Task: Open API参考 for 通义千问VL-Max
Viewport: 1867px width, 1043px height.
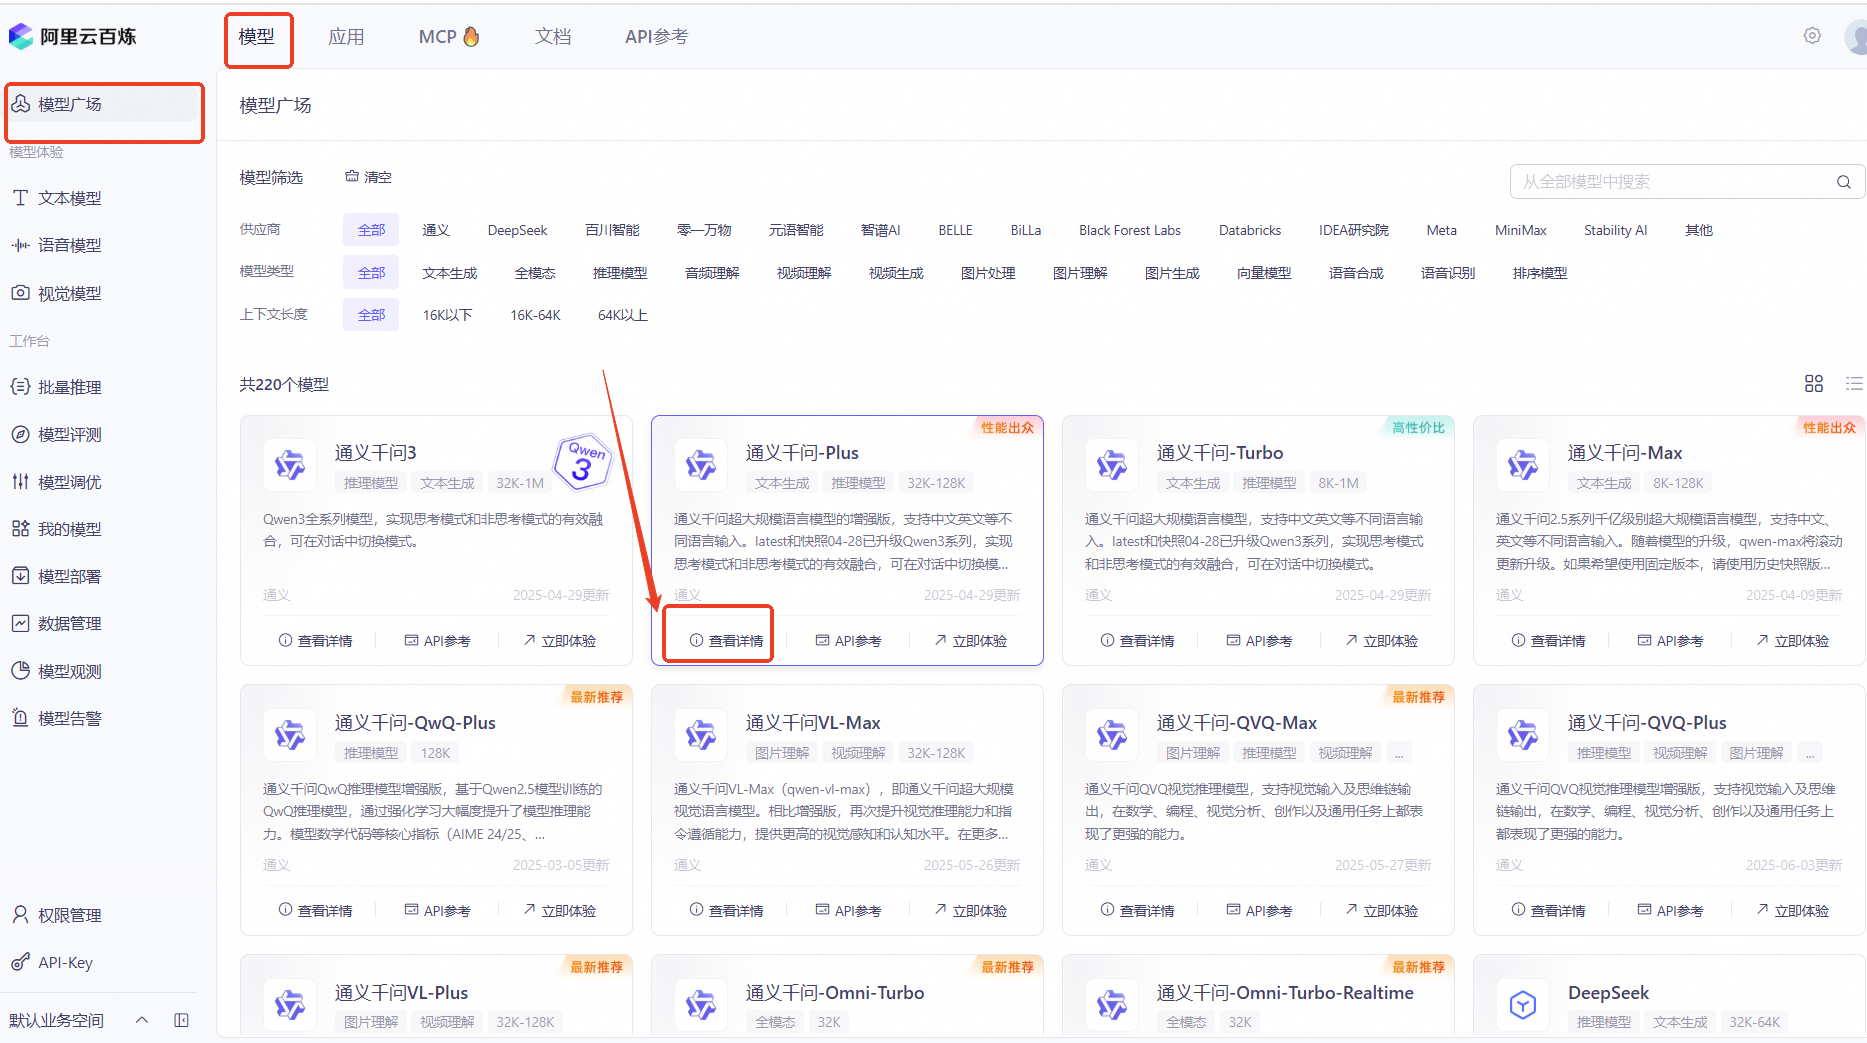Action: click(x=848, y=911)
